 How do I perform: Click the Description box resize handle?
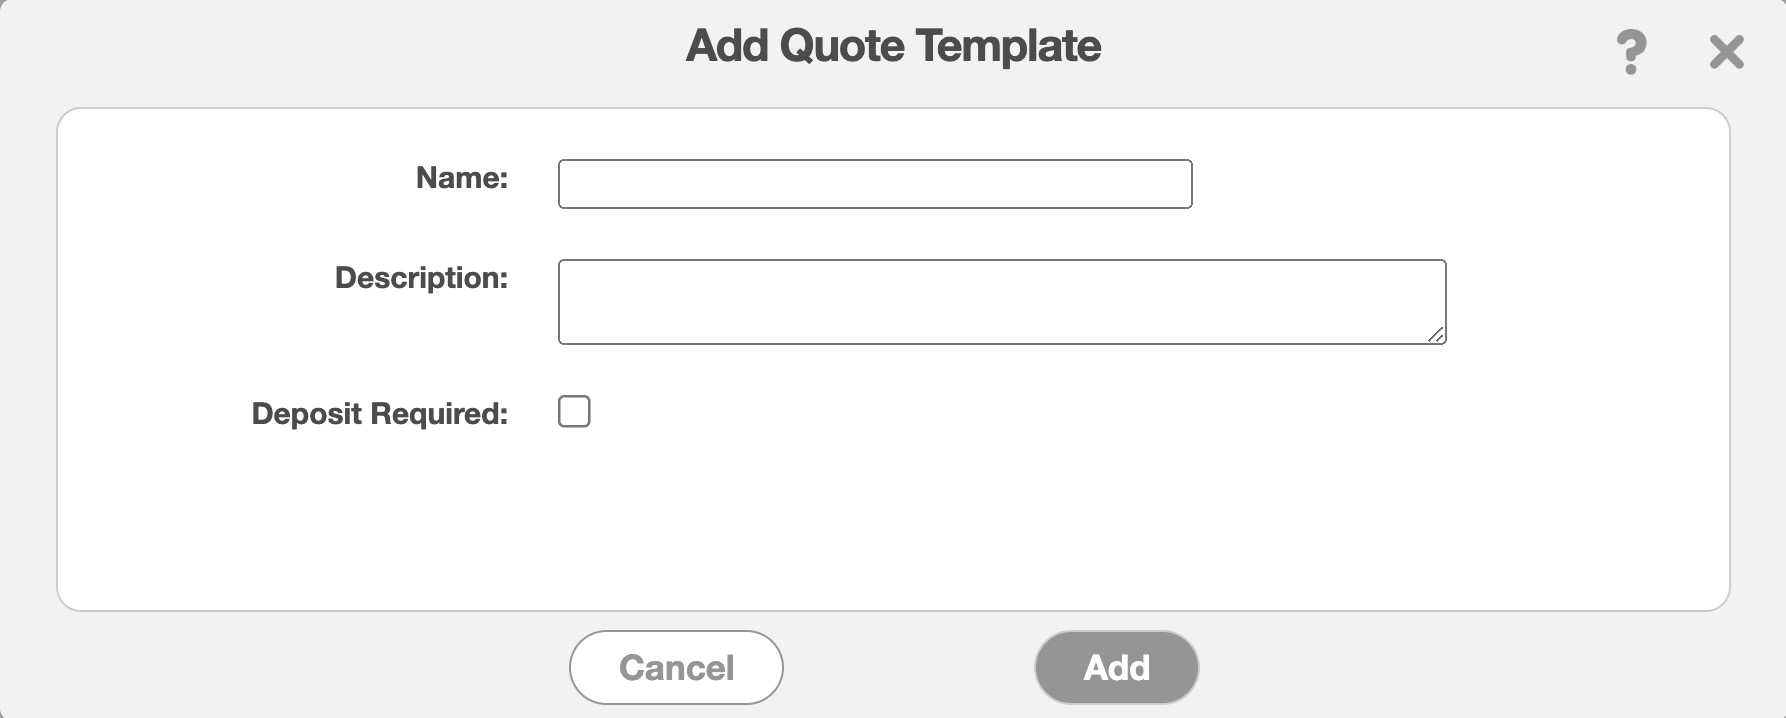pos(1436,335)
